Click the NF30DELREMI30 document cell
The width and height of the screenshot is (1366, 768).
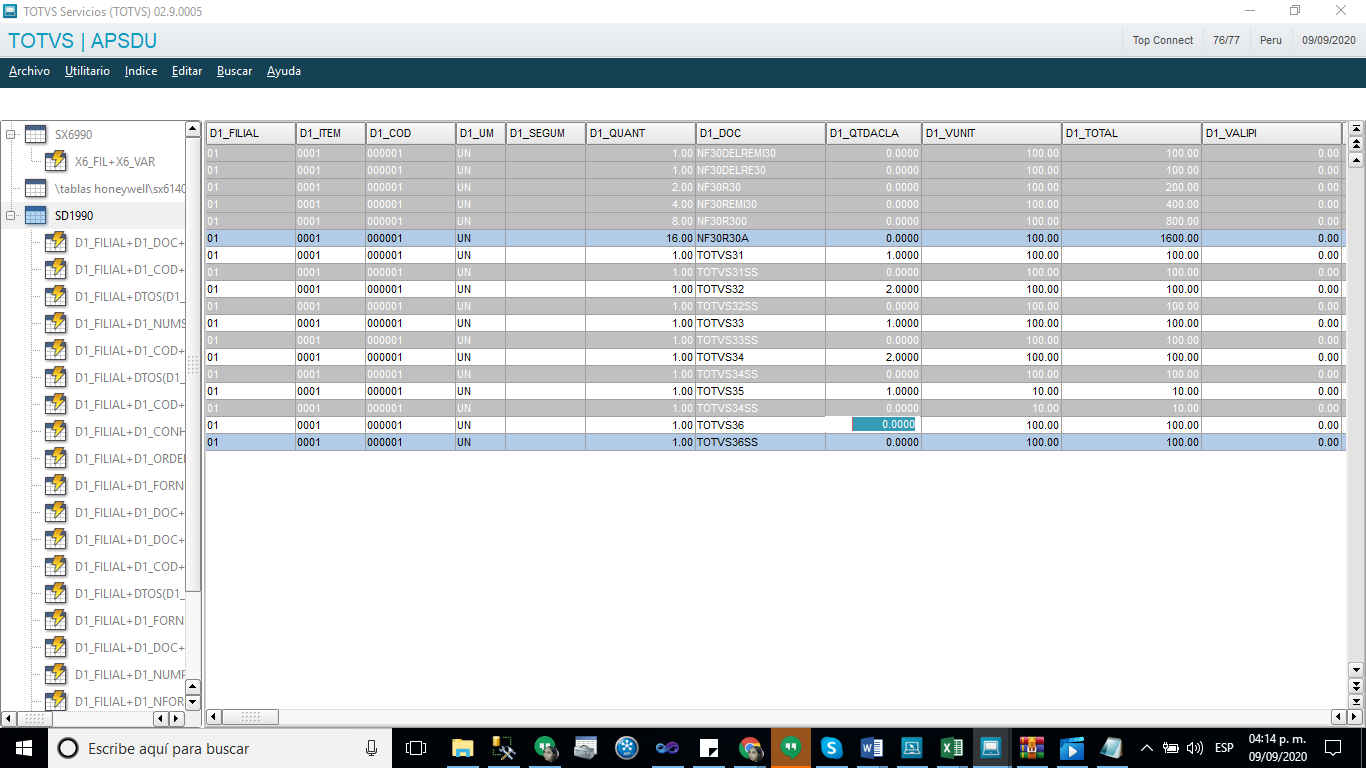coord(761,153)
